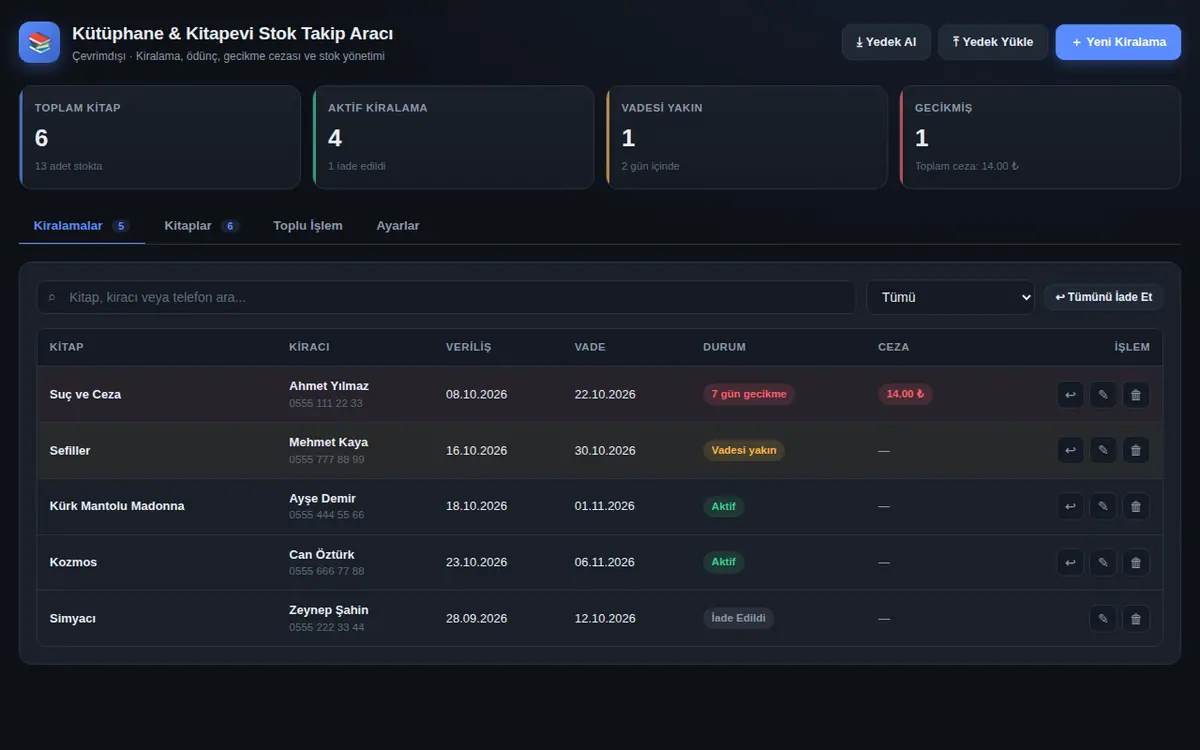Click the Vade column header
Image resolution: width=1200 pixels, height=750 pixels.
point(590,347)
